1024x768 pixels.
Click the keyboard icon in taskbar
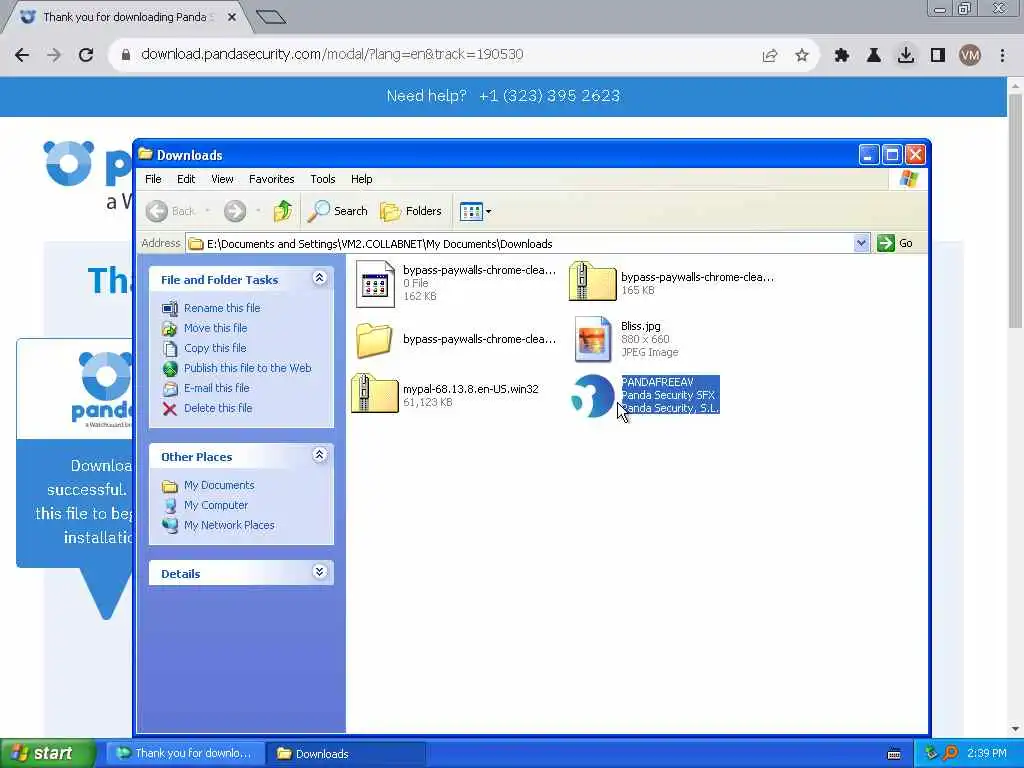894,754
